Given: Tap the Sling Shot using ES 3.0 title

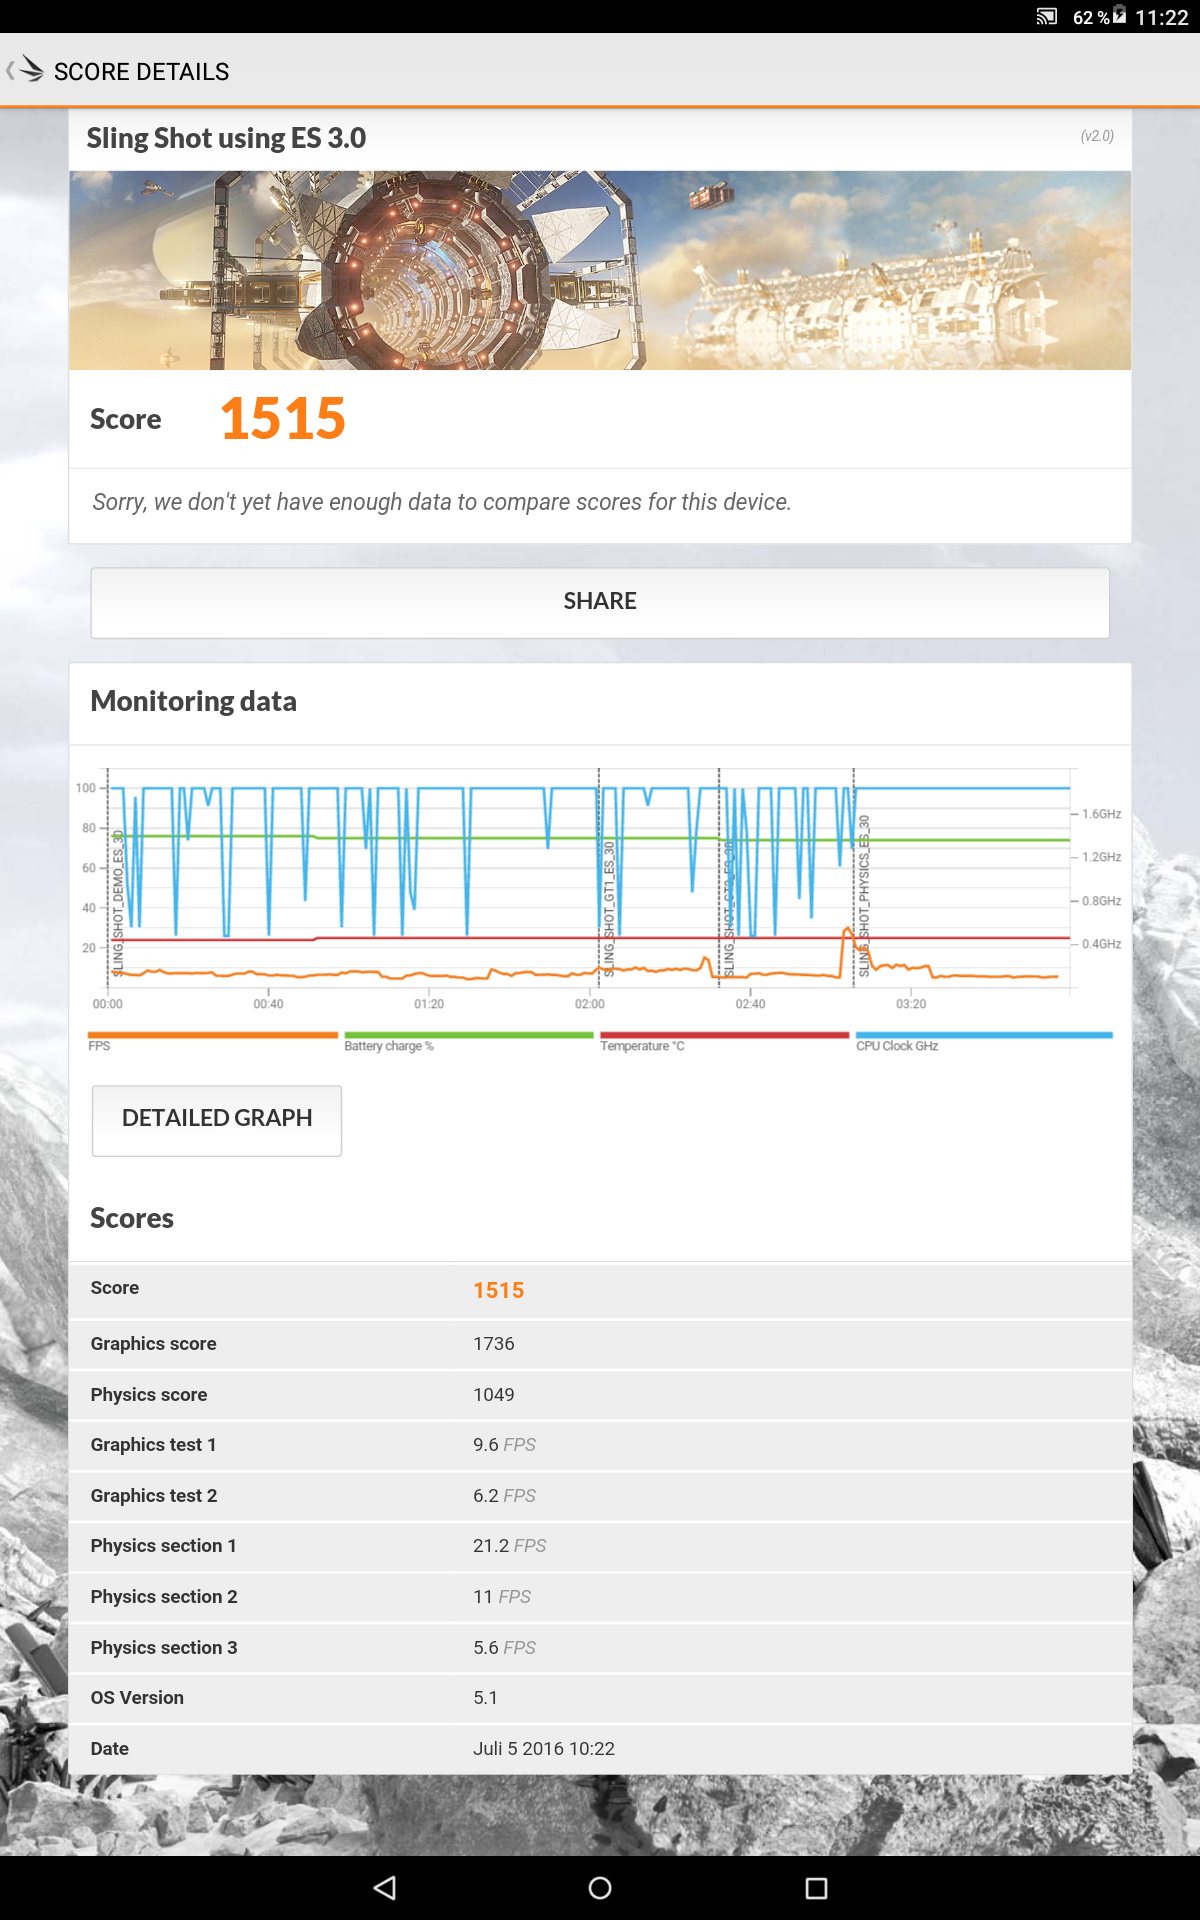Looking at the screenshot, I should click(x=226, y=138).
